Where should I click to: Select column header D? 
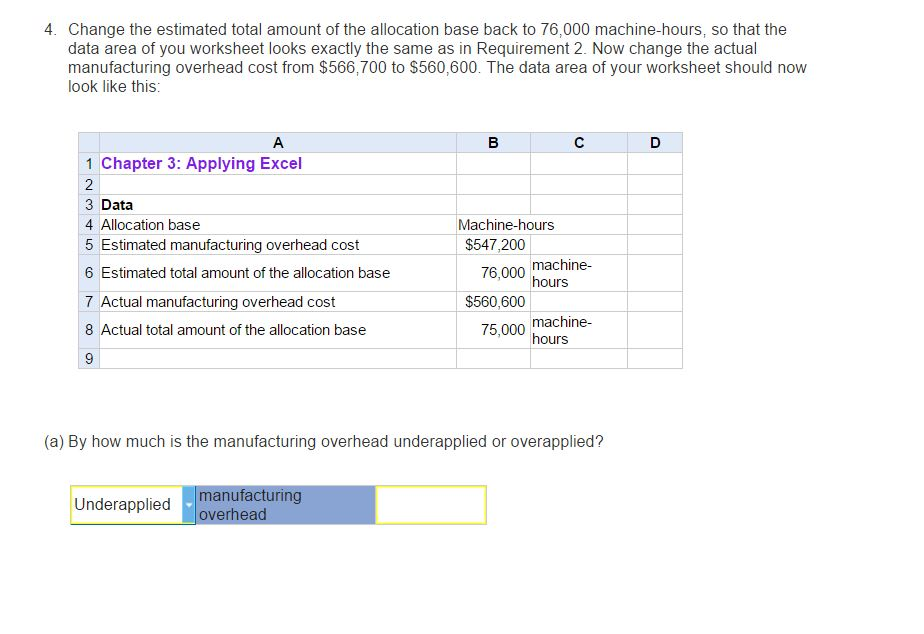[655, 142]
